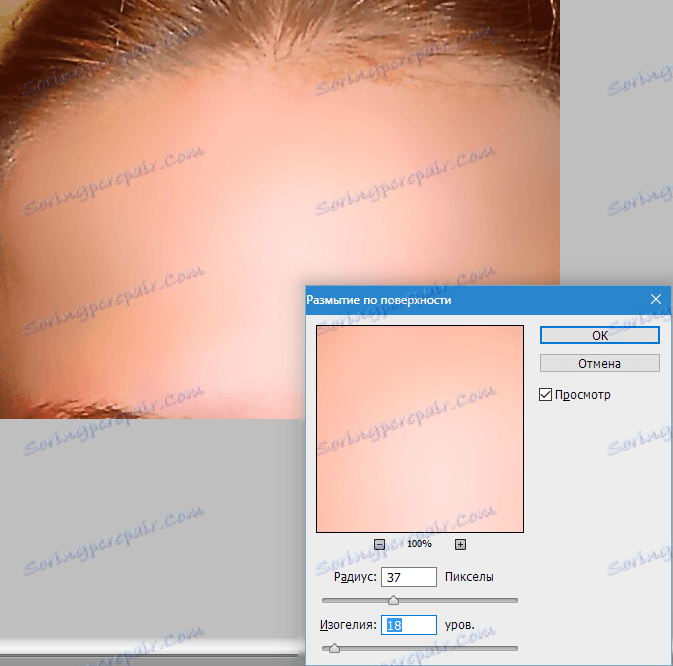Toggle the Просмотр preview checkbox
673x666 pixels.
click(545, 394)
